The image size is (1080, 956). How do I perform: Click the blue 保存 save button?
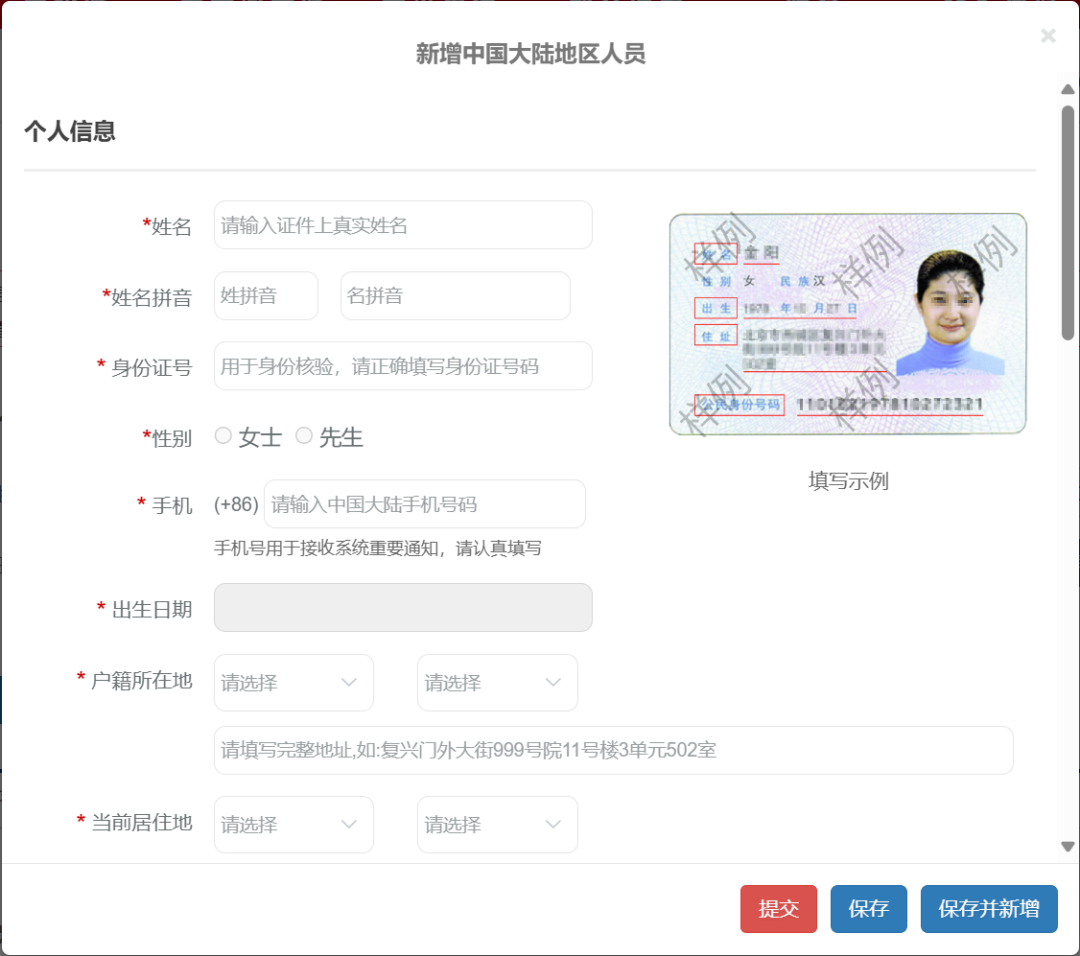868,909
